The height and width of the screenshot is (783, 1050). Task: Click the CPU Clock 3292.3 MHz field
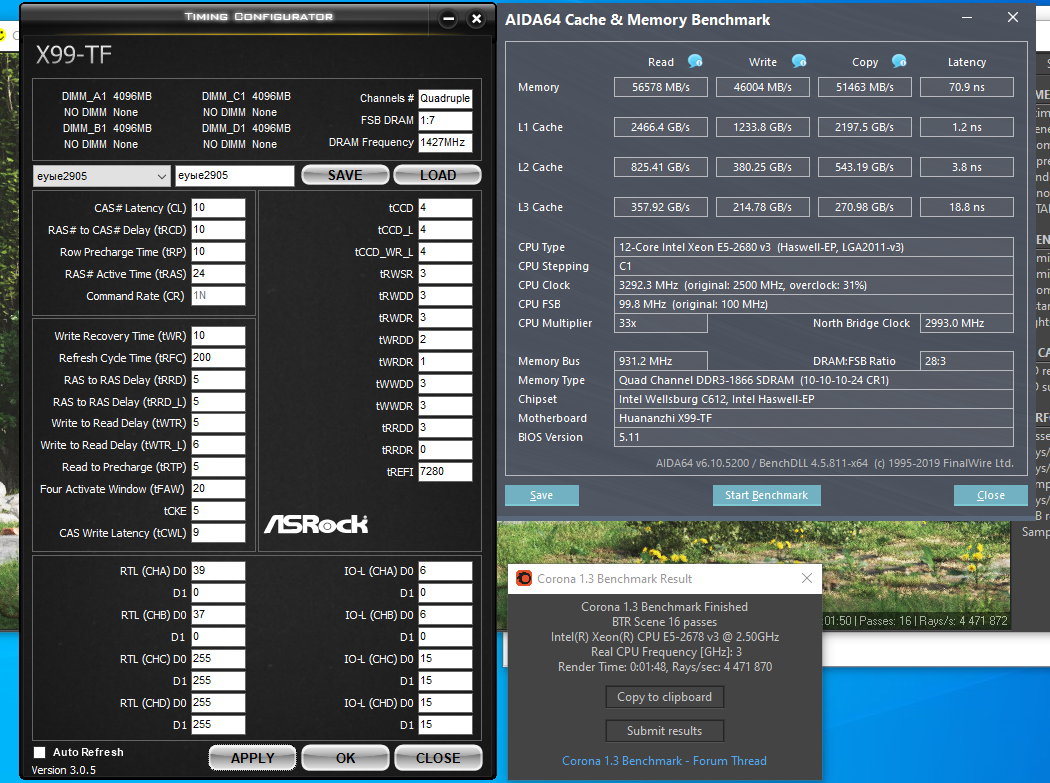point(814,285)
